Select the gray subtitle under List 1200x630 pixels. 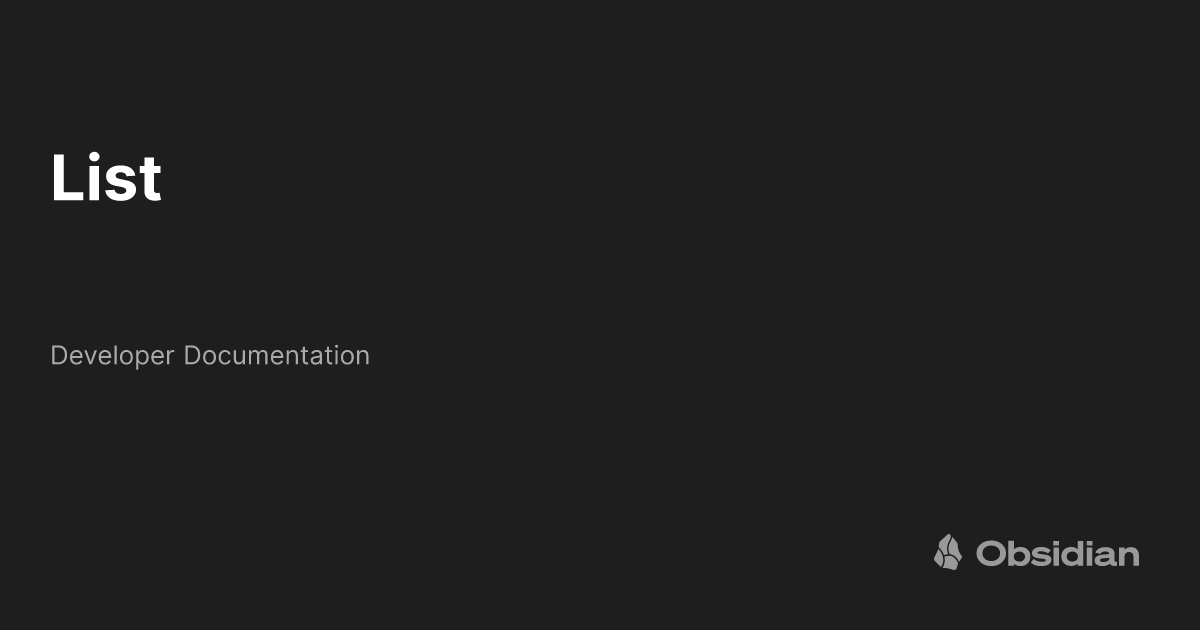(x=210, y=355)
